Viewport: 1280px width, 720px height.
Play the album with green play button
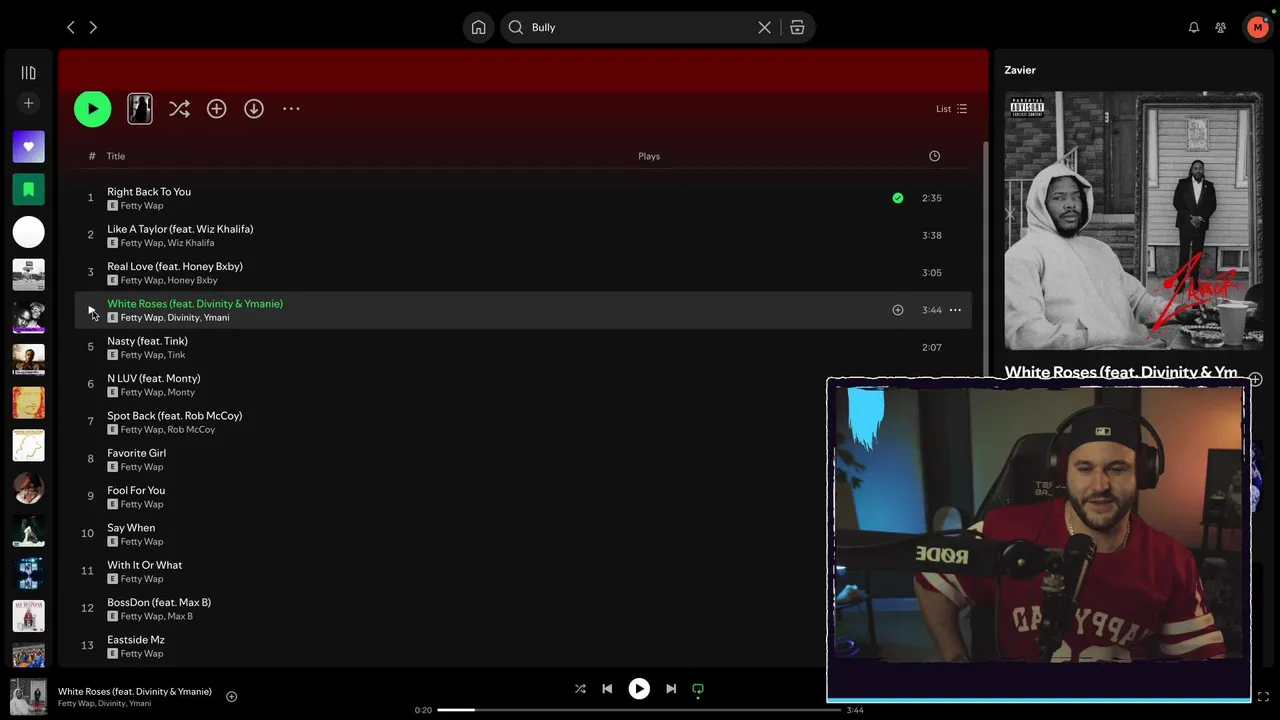click(92, 109)
